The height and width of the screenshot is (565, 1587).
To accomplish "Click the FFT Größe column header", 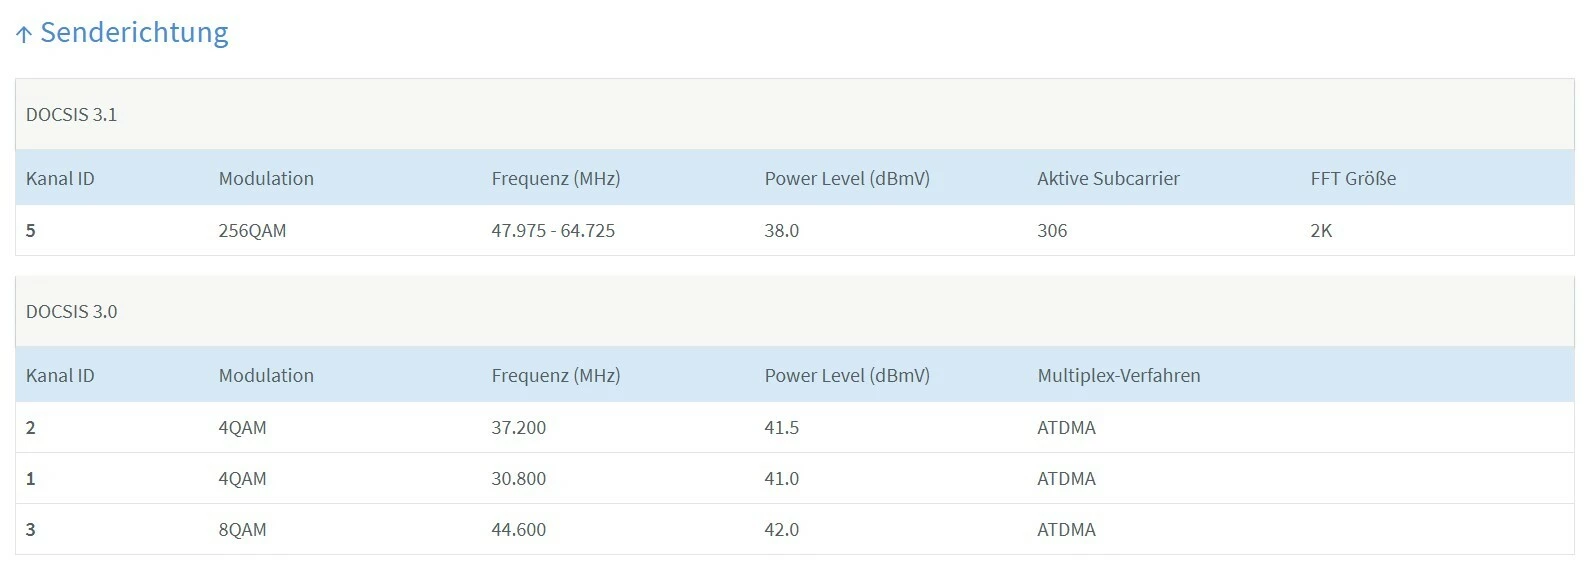I will pyautogui.click(x=1353, y=179).
